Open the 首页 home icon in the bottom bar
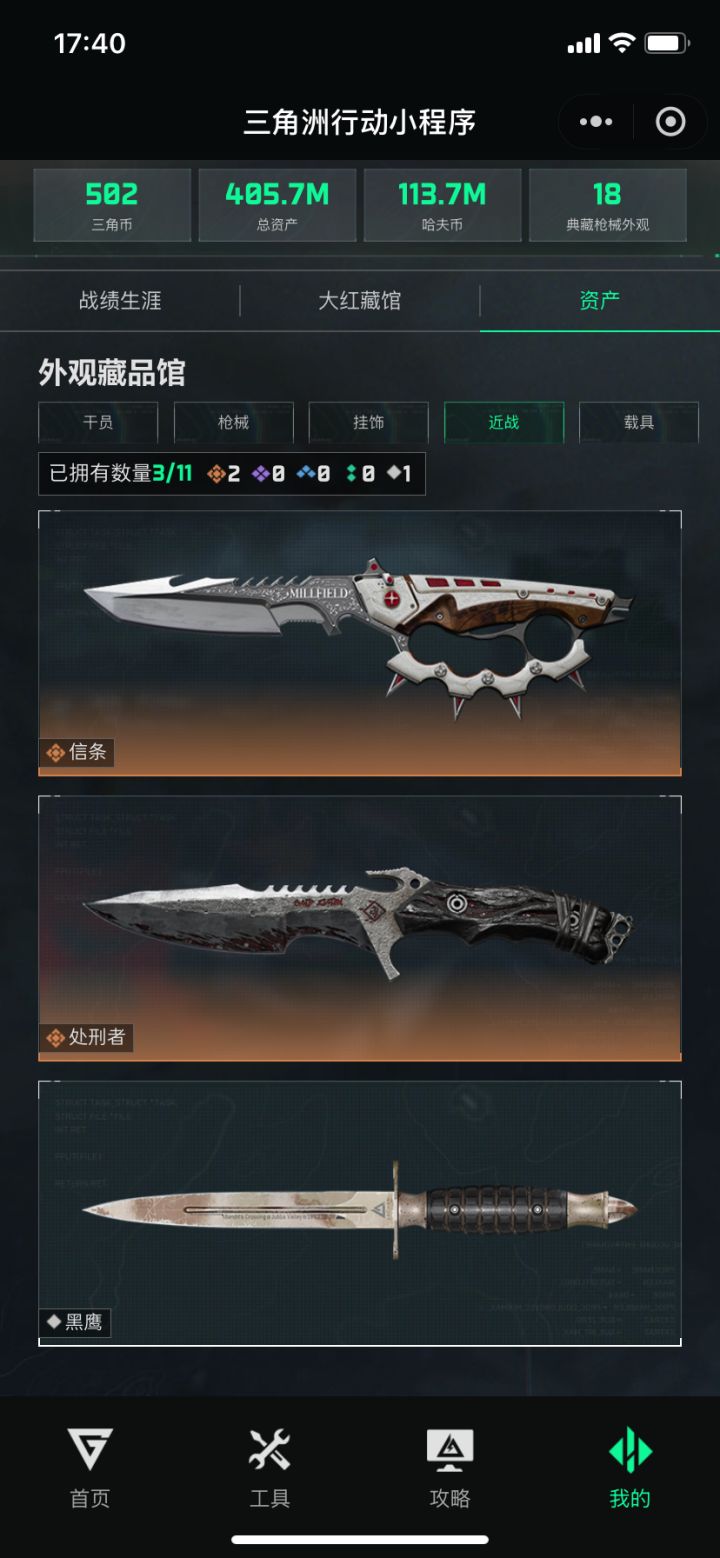The width and height of the screenshot is (720, 1558). (90, 1449)
